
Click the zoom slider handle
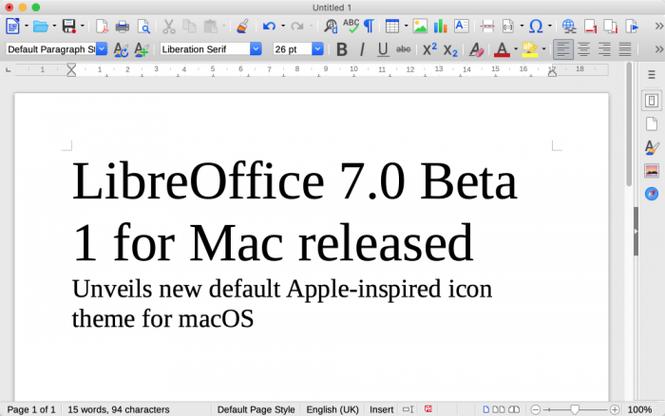pos(575,409)
